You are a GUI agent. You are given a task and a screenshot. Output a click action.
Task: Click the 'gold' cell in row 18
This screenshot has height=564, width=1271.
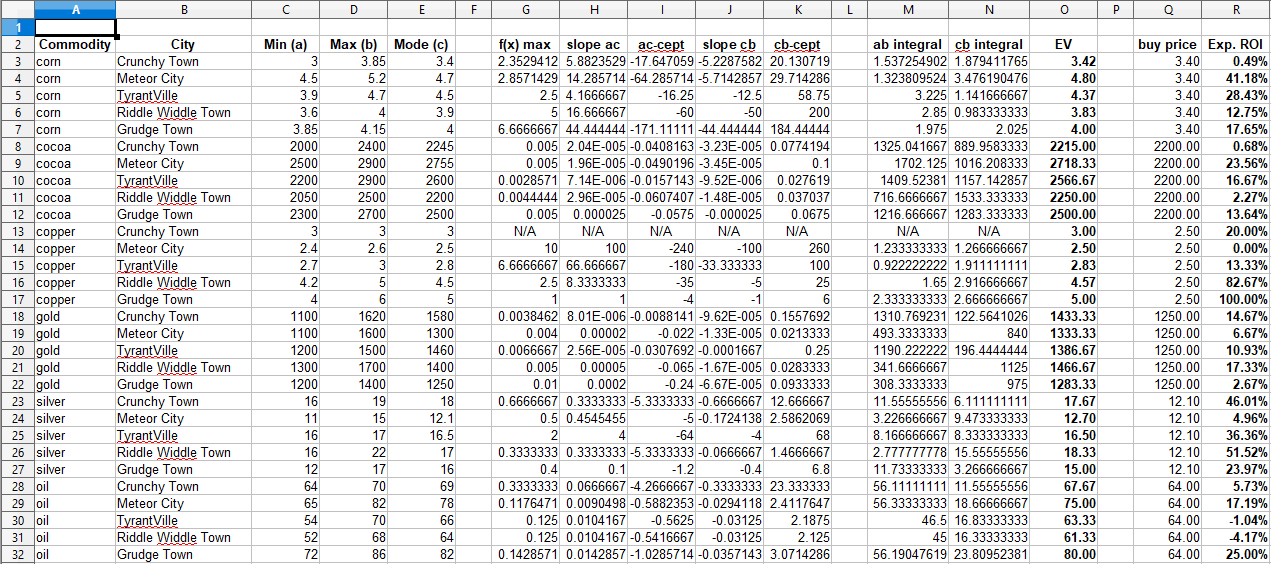(76, 316)
